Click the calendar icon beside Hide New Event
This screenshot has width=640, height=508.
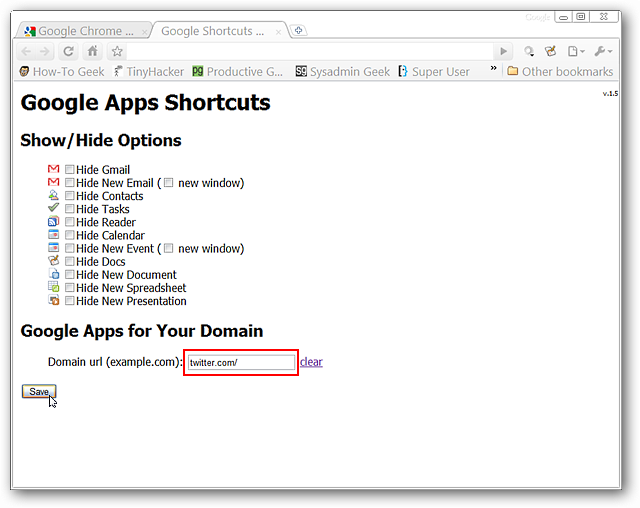(53, 248)
